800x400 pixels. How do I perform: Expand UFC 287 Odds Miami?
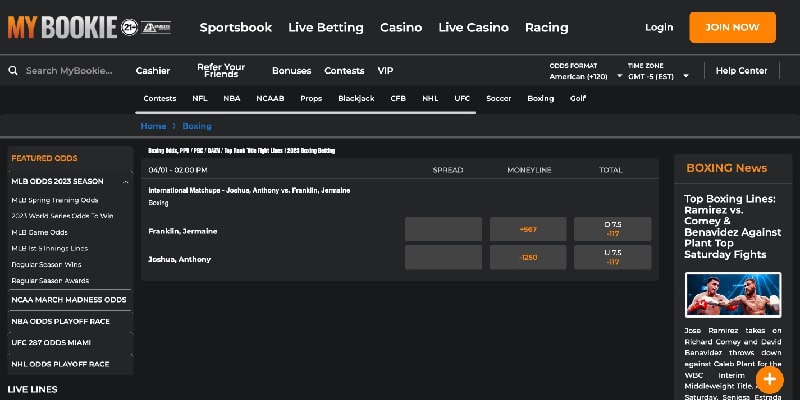(x=69, y=343)
